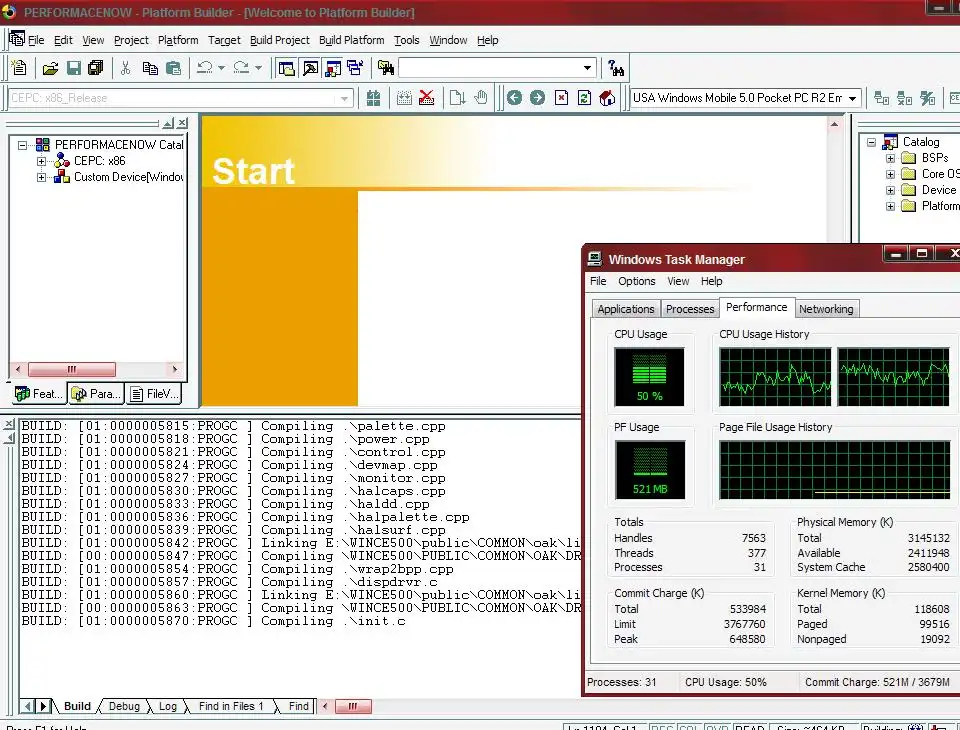Click the Redo arrow icon
This screenshot has height=730, width=960.
point(242,68)
